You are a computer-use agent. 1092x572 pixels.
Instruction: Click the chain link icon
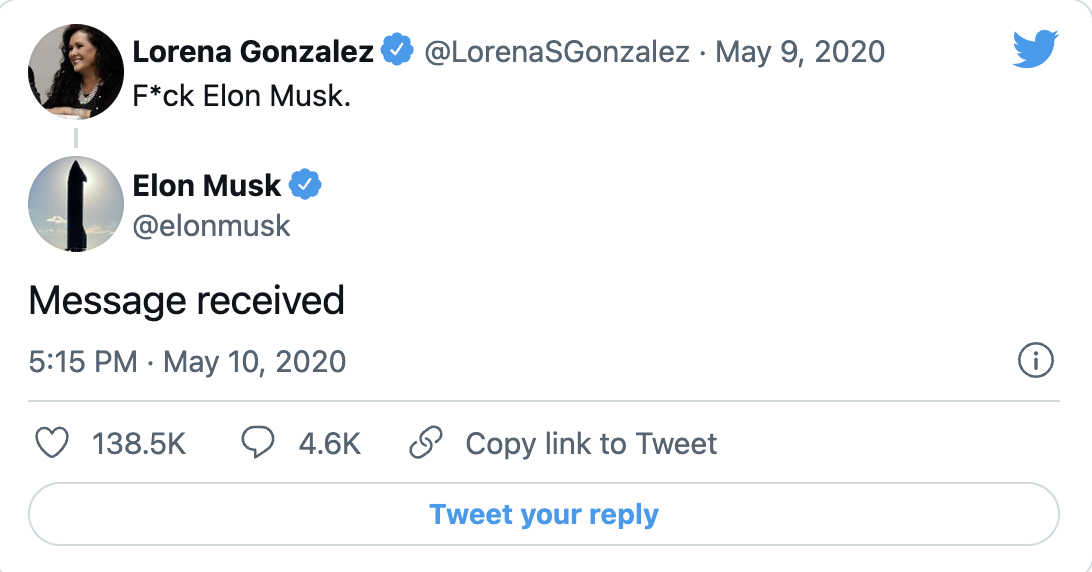coord(427,443)
